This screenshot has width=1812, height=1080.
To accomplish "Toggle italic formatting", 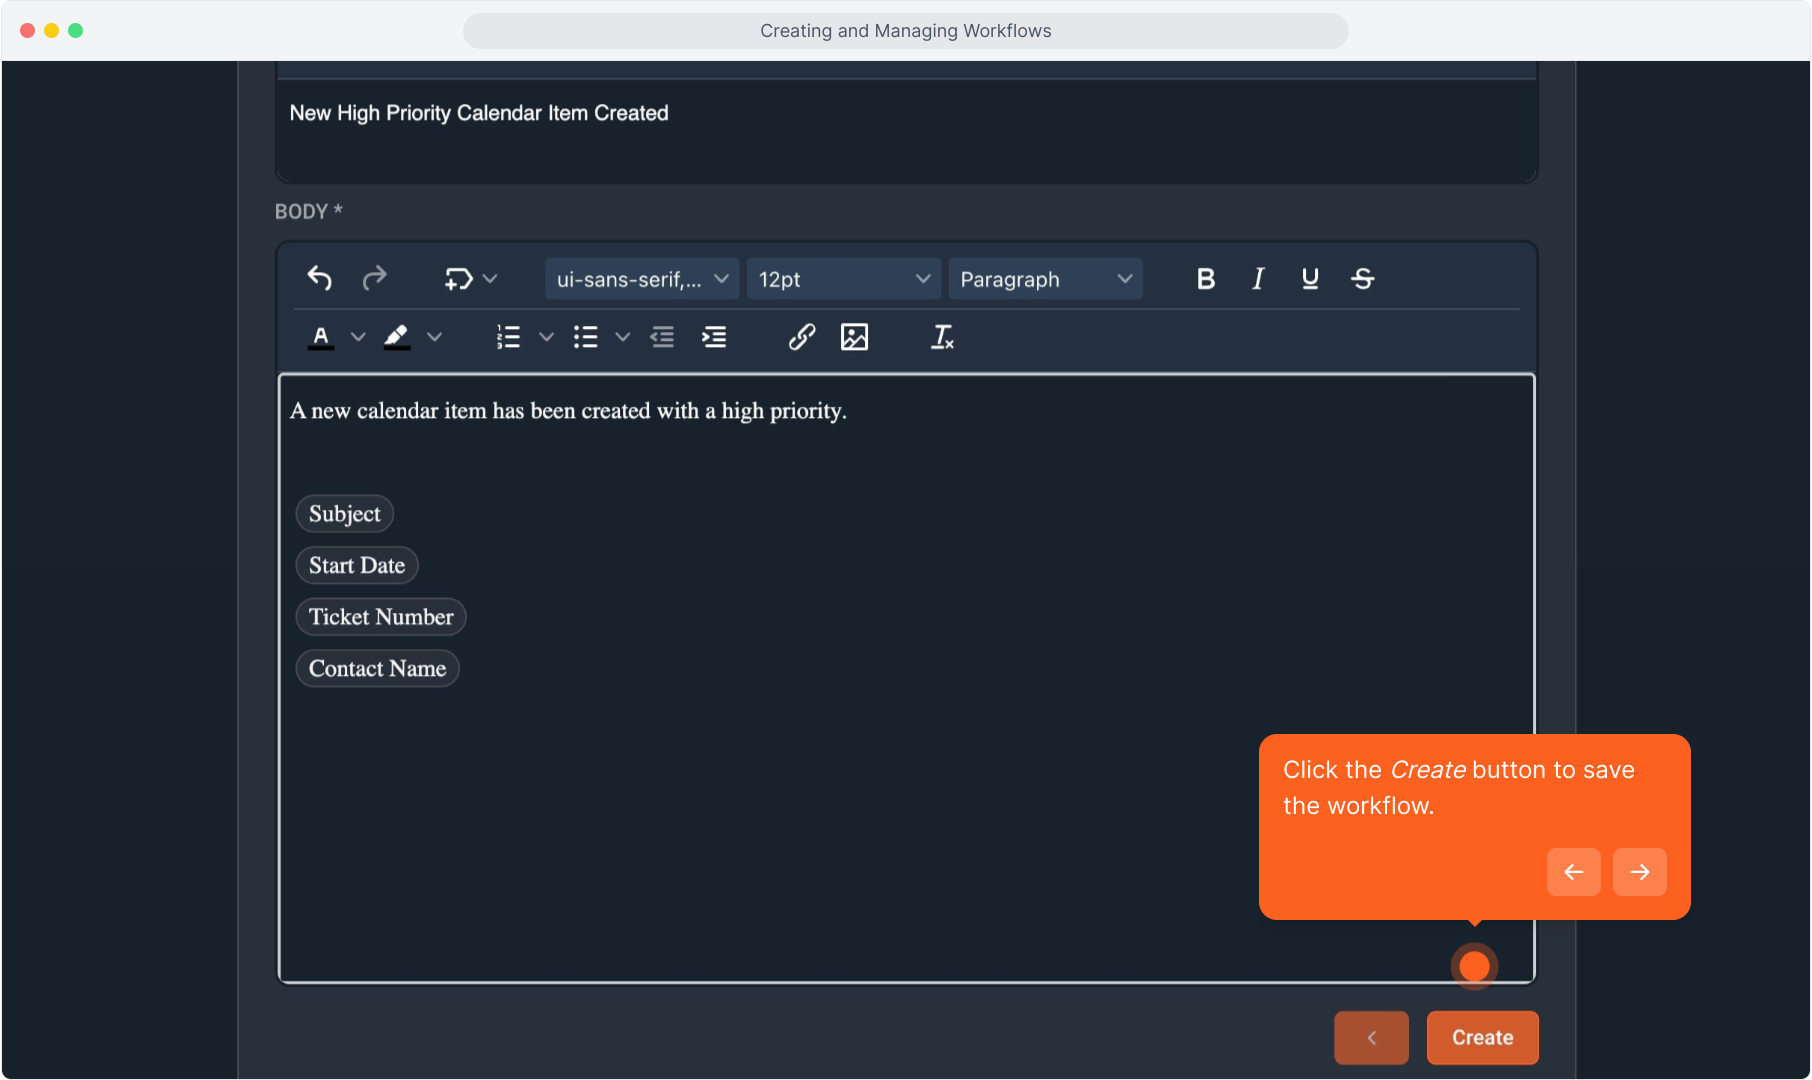I will click(1258, 279).
